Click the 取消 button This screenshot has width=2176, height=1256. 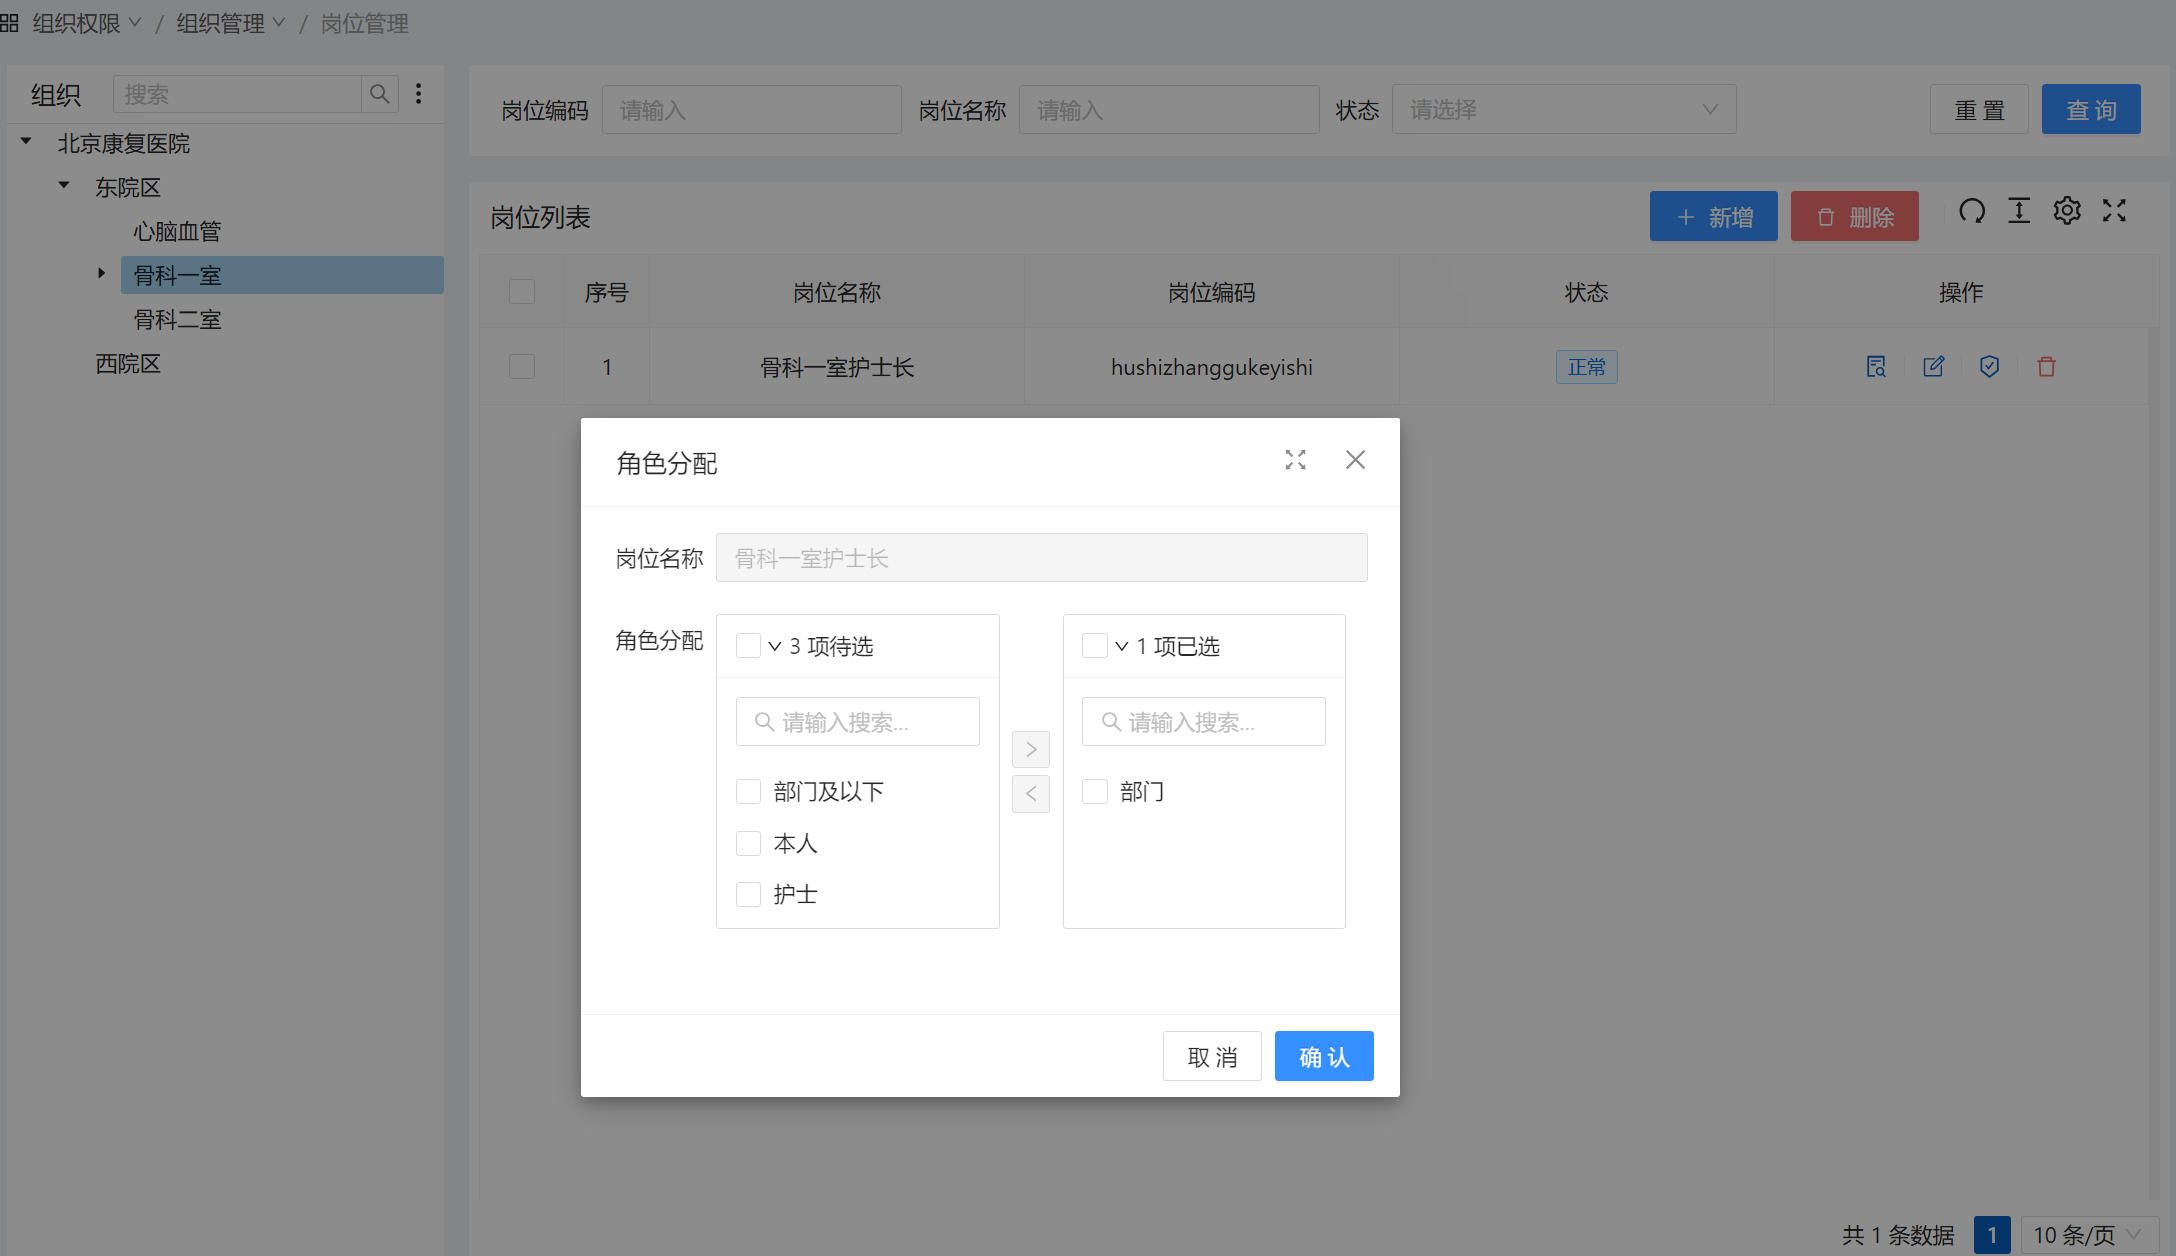coord(1212,1056)
